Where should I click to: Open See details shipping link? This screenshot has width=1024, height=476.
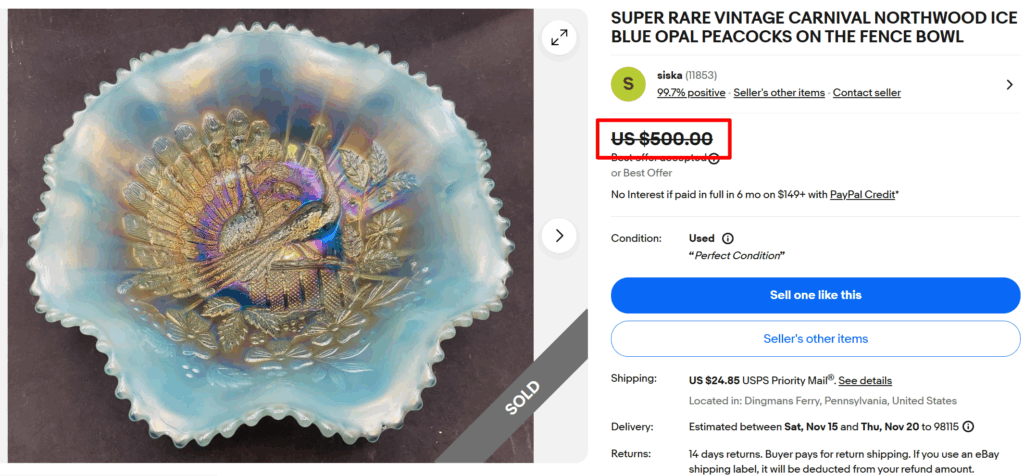pyautogui.click(x=865, y=381)
